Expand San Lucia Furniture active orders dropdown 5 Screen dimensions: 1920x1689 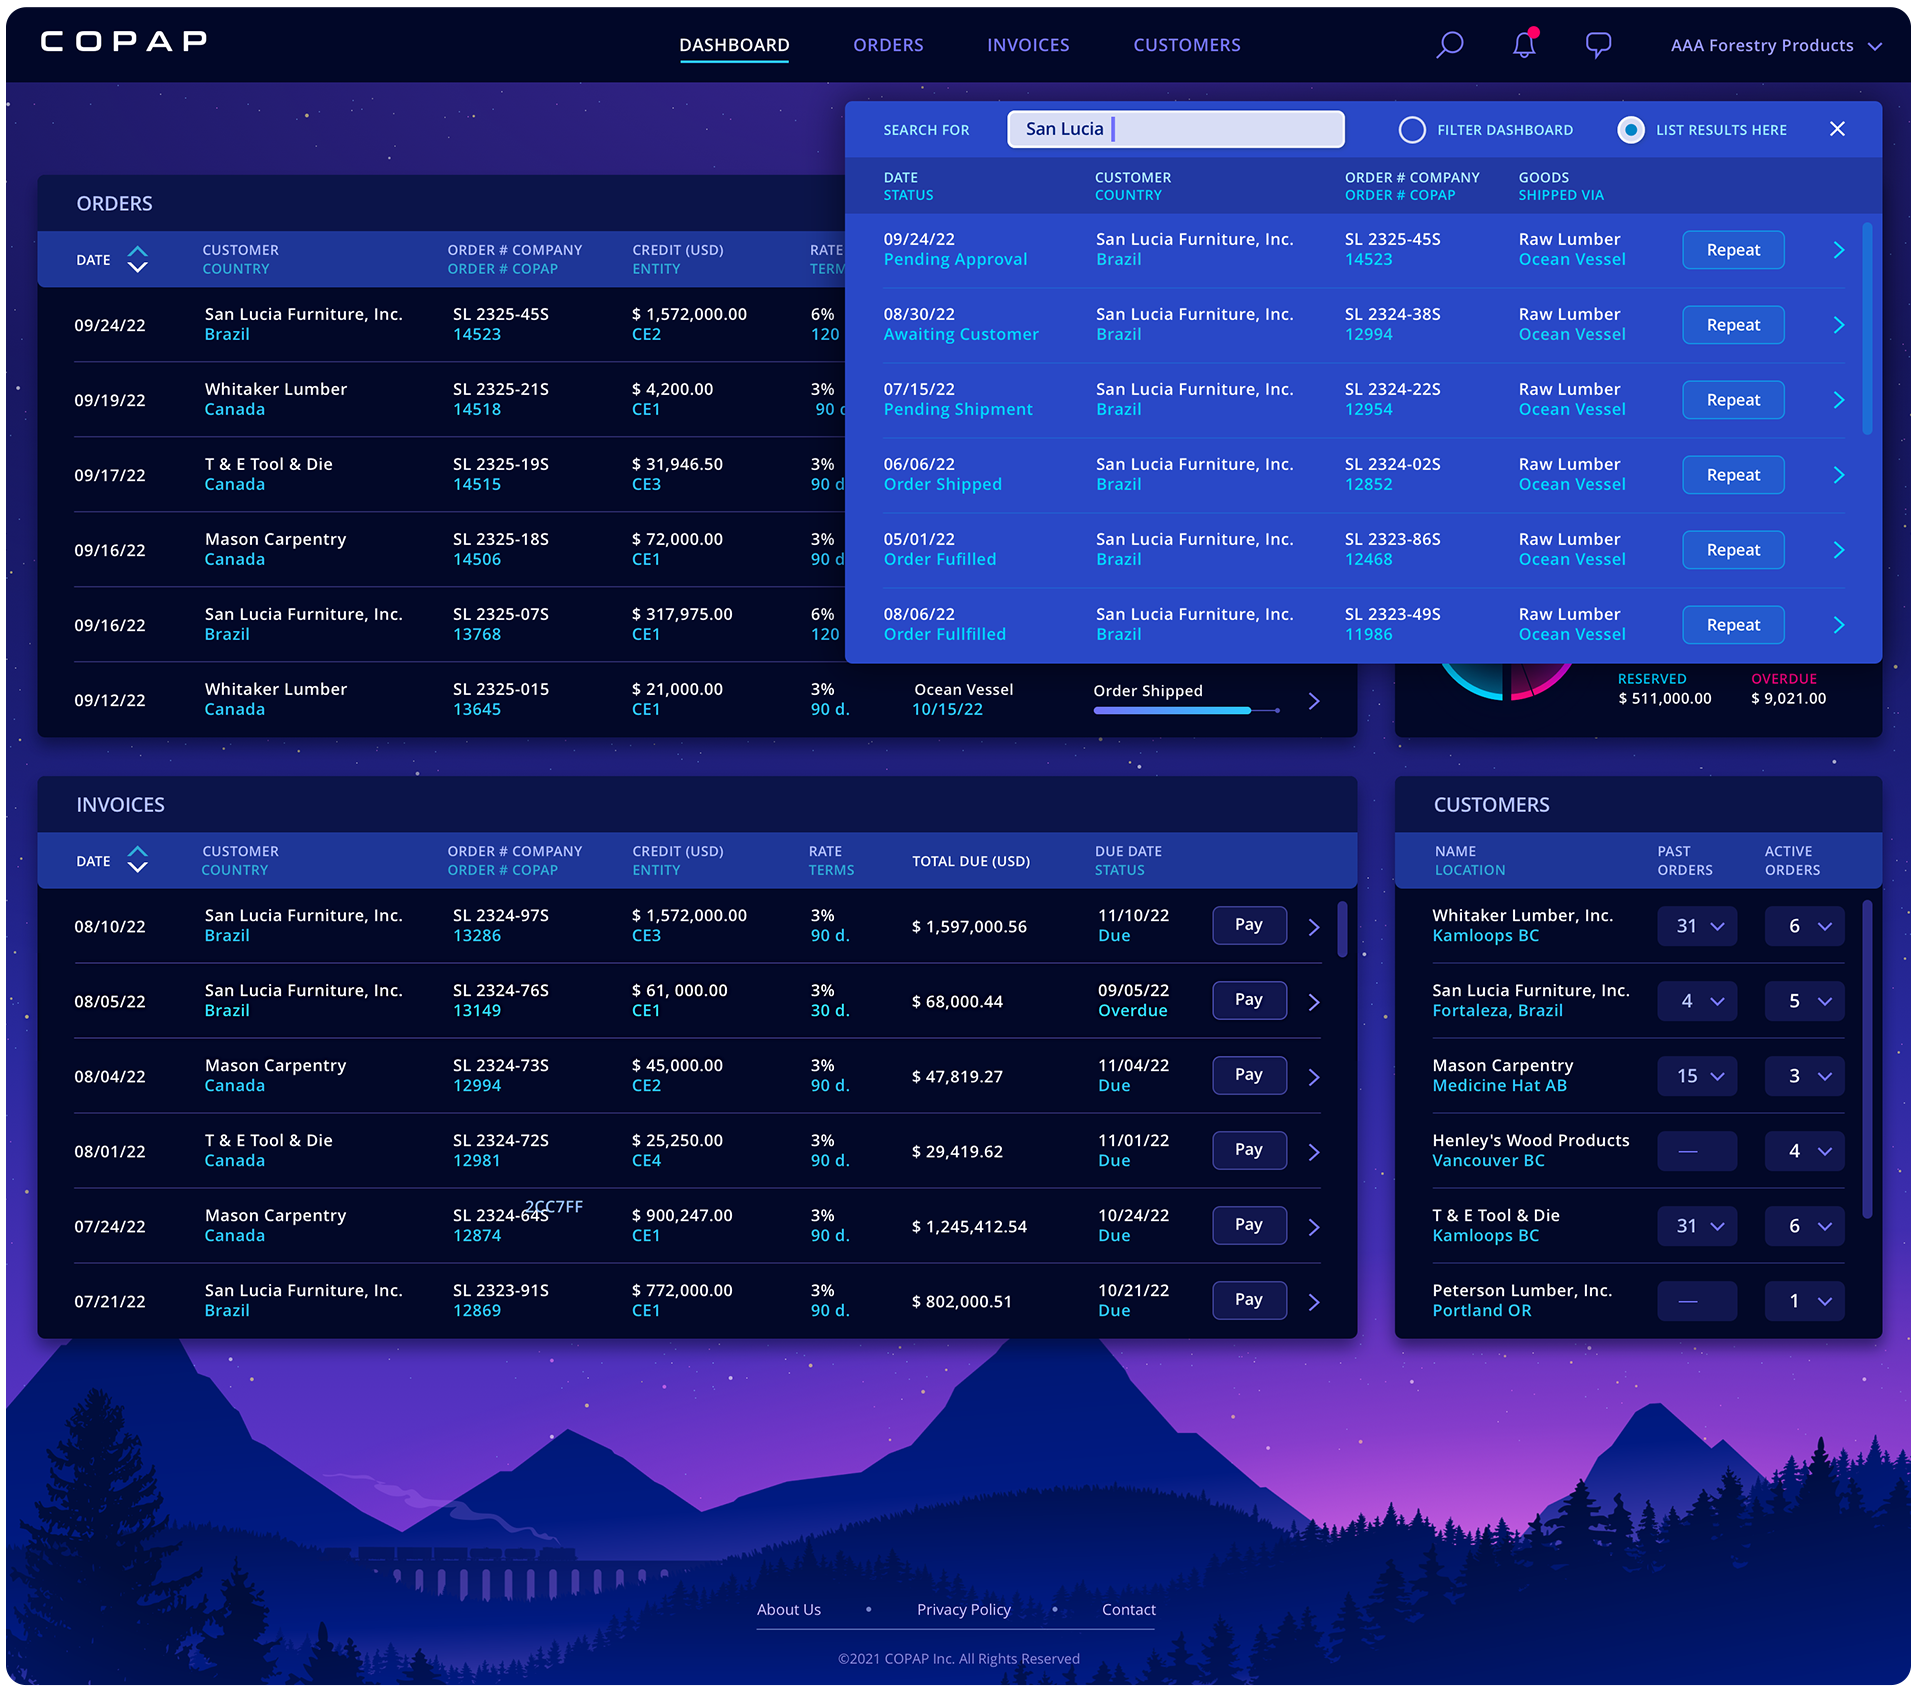(x=1805, y=1001)
